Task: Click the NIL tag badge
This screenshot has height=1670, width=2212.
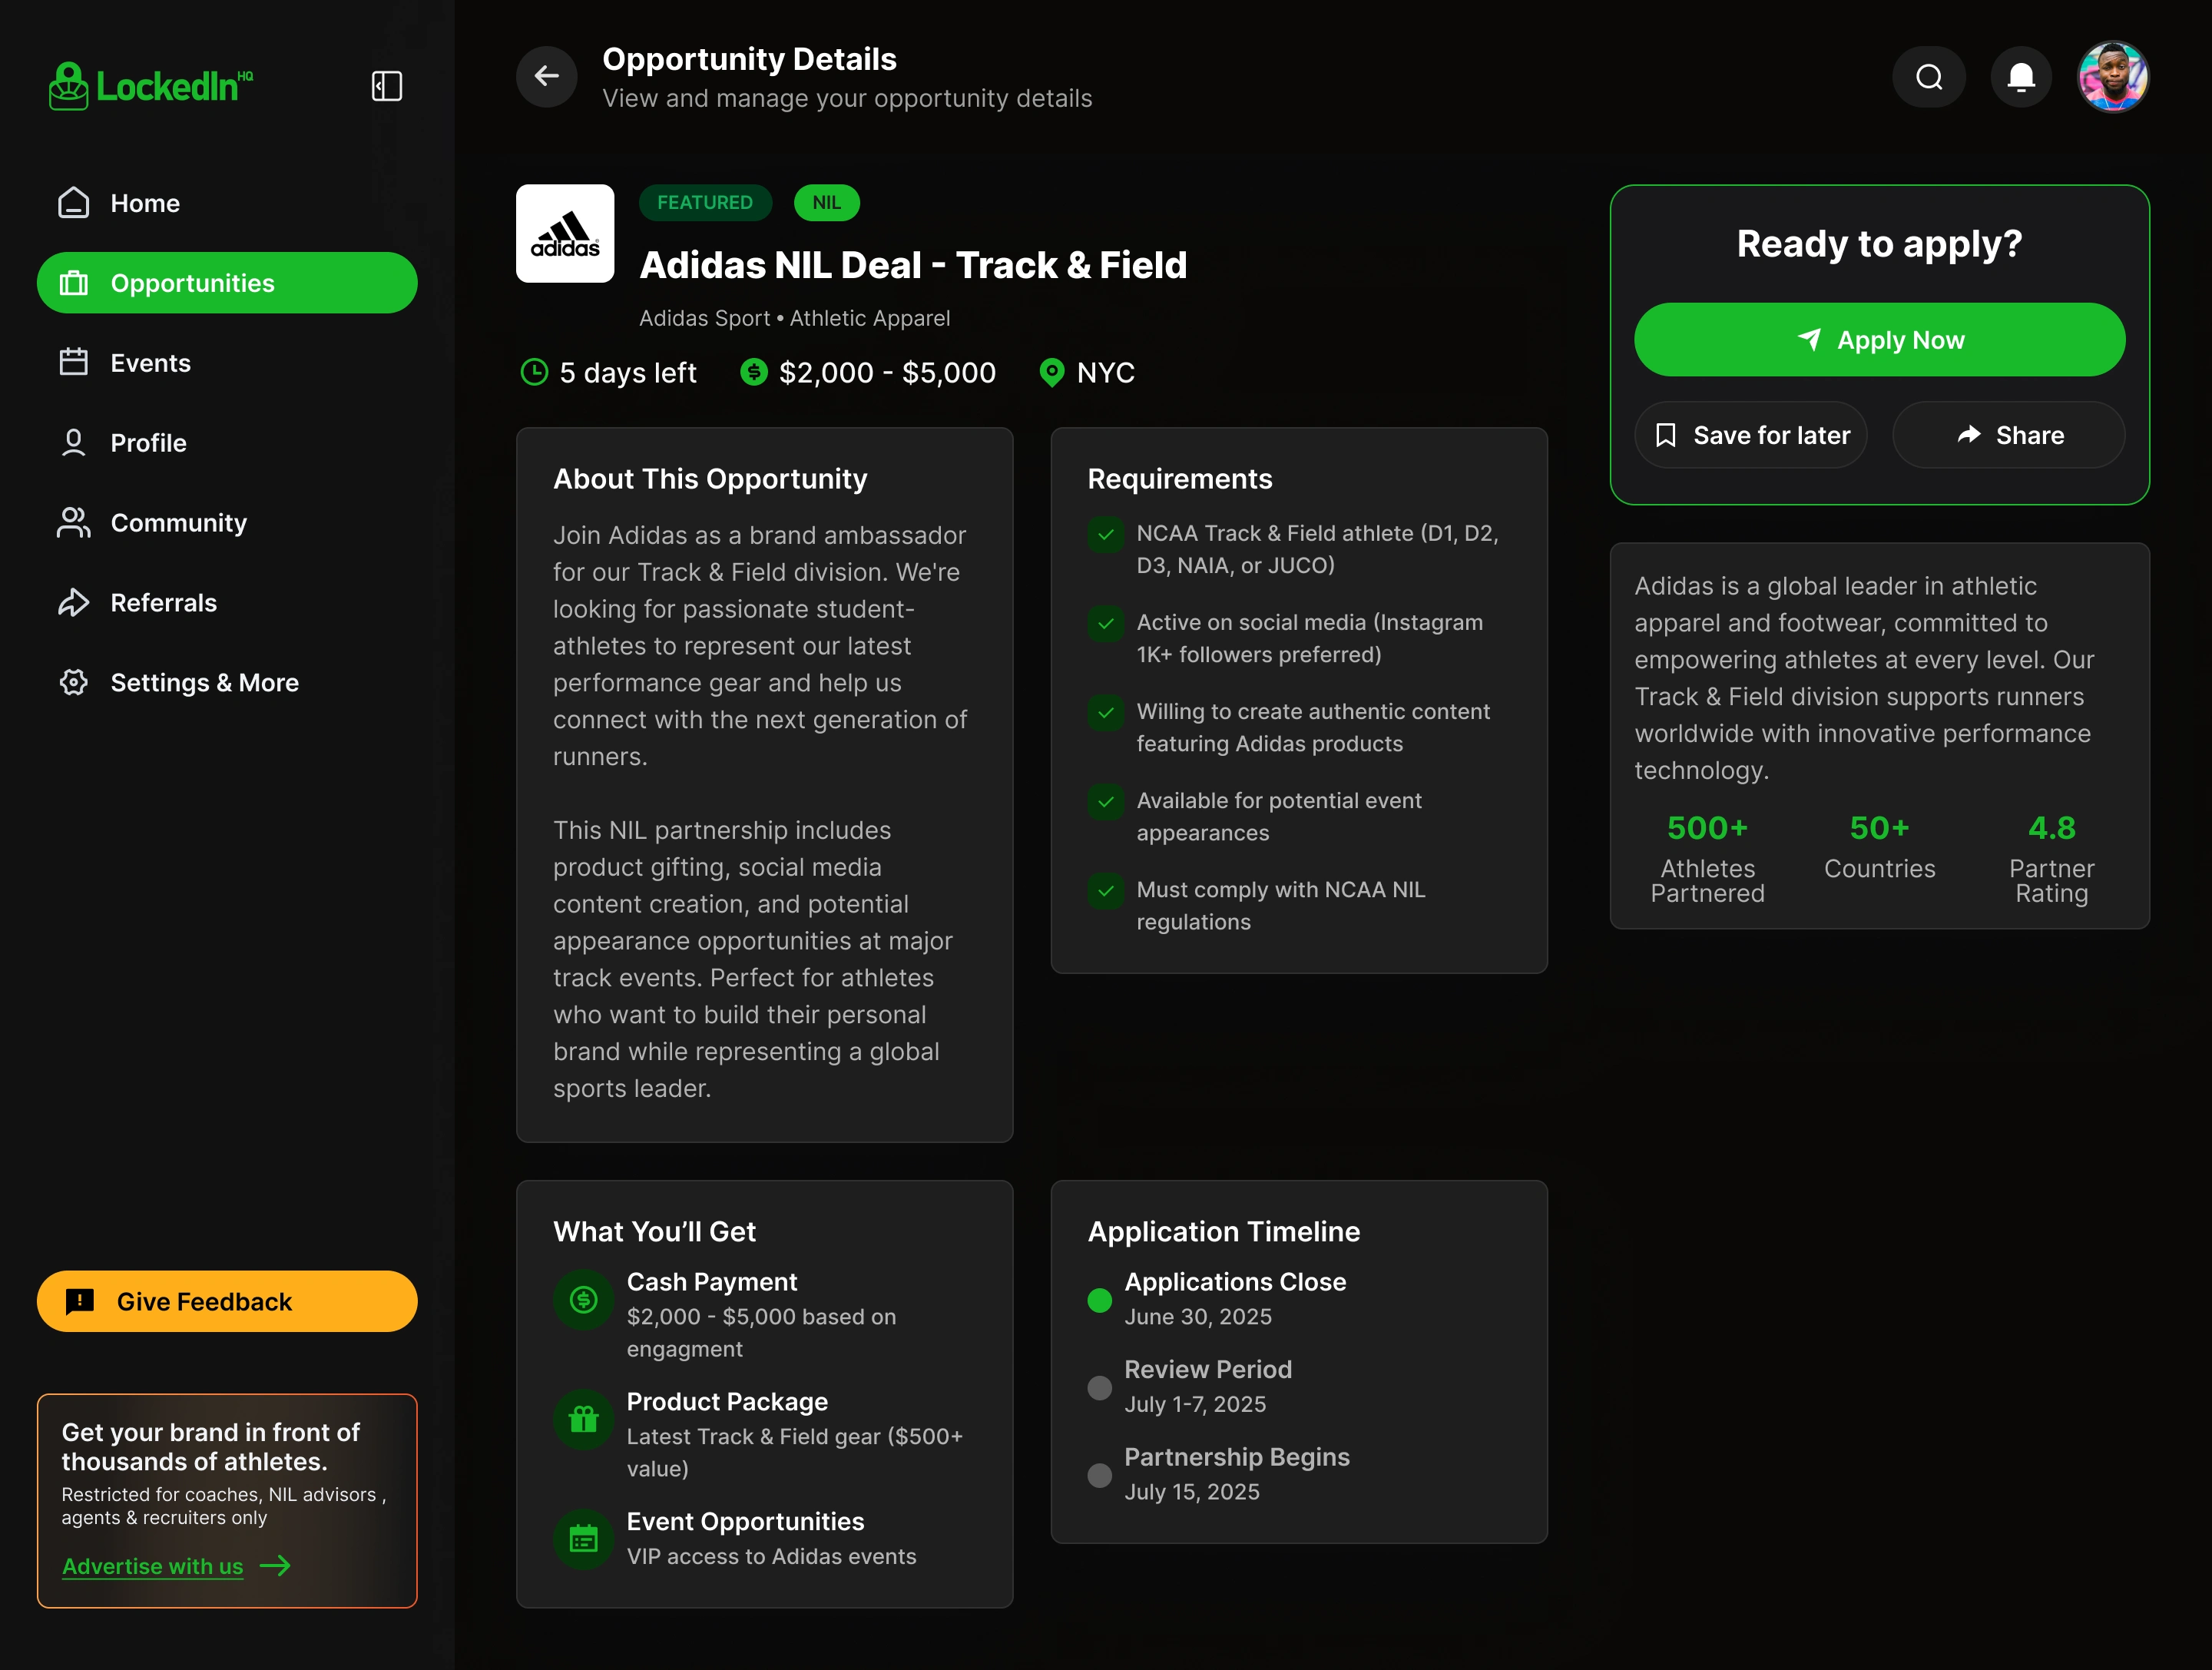Action: pos(827,203)
